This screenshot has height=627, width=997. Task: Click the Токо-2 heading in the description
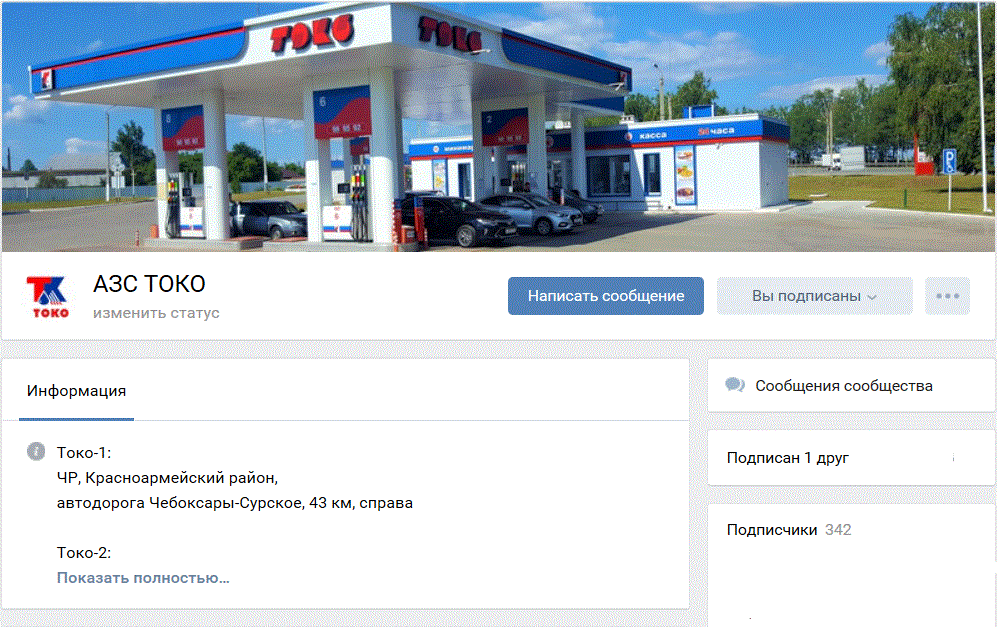coord(84,553)
